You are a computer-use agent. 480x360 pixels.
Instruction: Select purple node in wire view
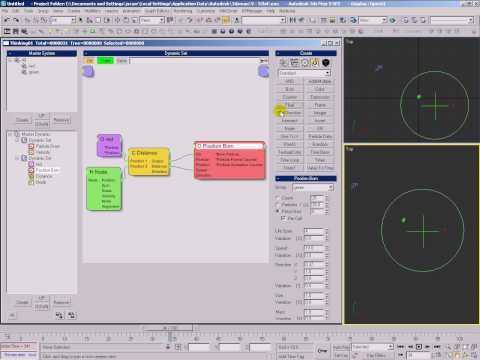pyautogui.click(x=109, y=146)
